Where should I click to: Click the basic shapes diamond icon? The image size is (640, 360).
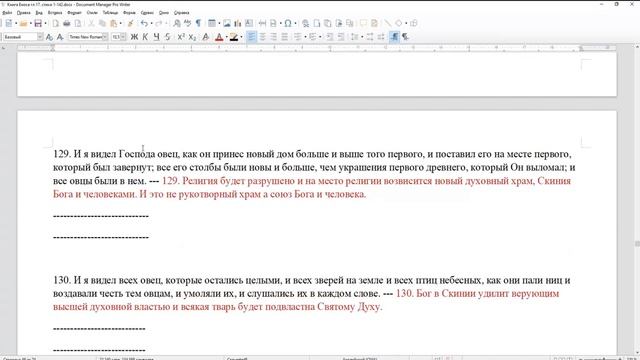tap(399, 24)
